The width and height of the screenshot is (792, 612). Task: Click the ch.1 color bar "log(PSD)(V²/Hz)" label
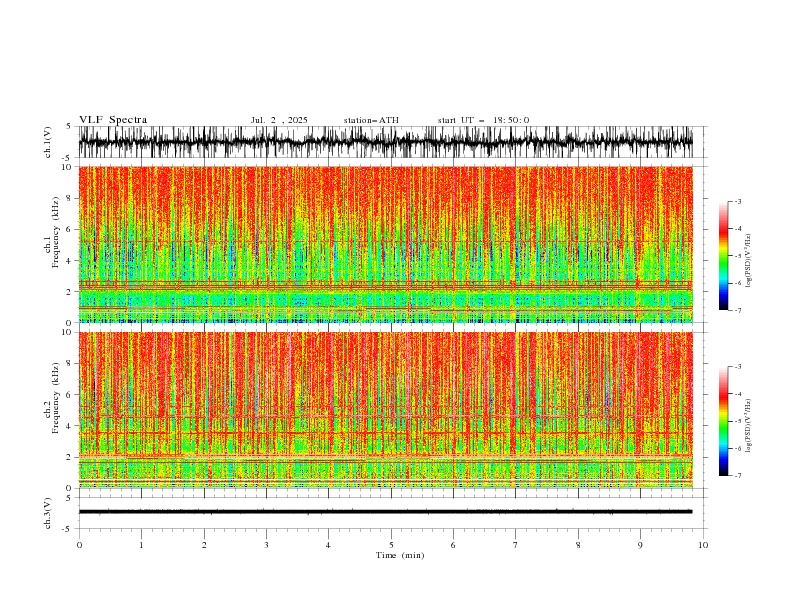(749, 261)
